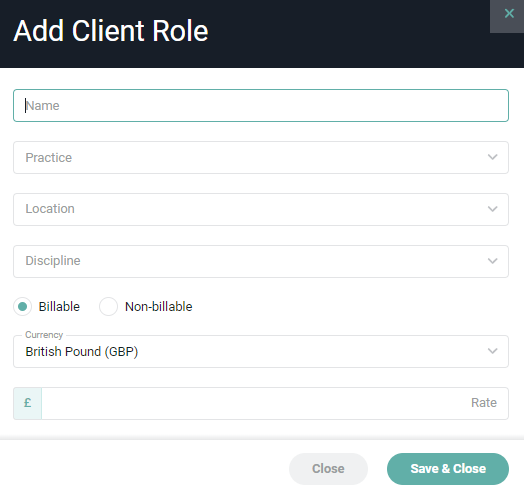The image size is (524, 486).
Task: Click the Currency floating label
Action: coord(44,335)
